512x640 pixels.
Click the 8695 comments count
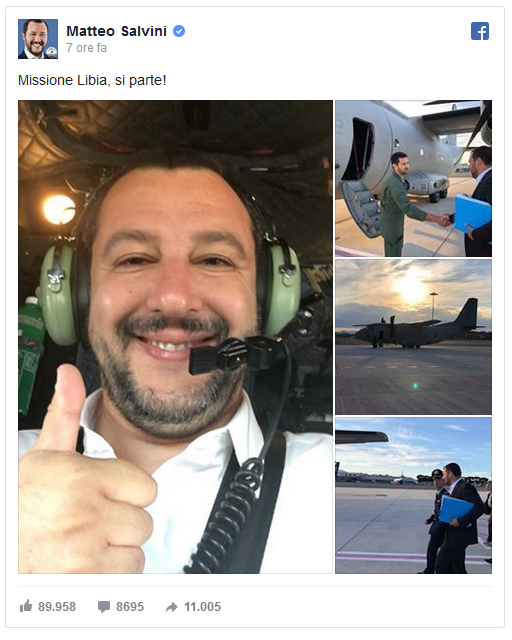130,607
